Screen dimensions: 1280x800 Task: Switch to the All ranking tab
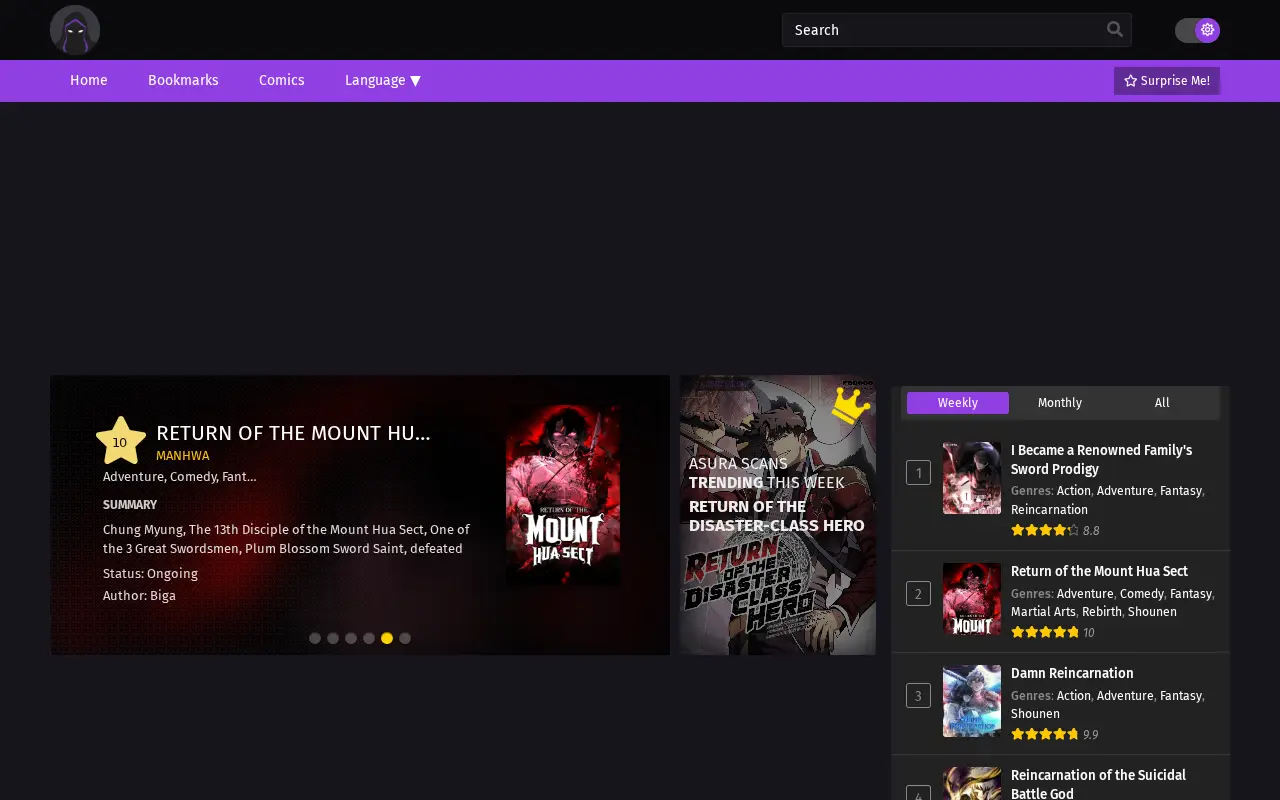(1162, 403)
